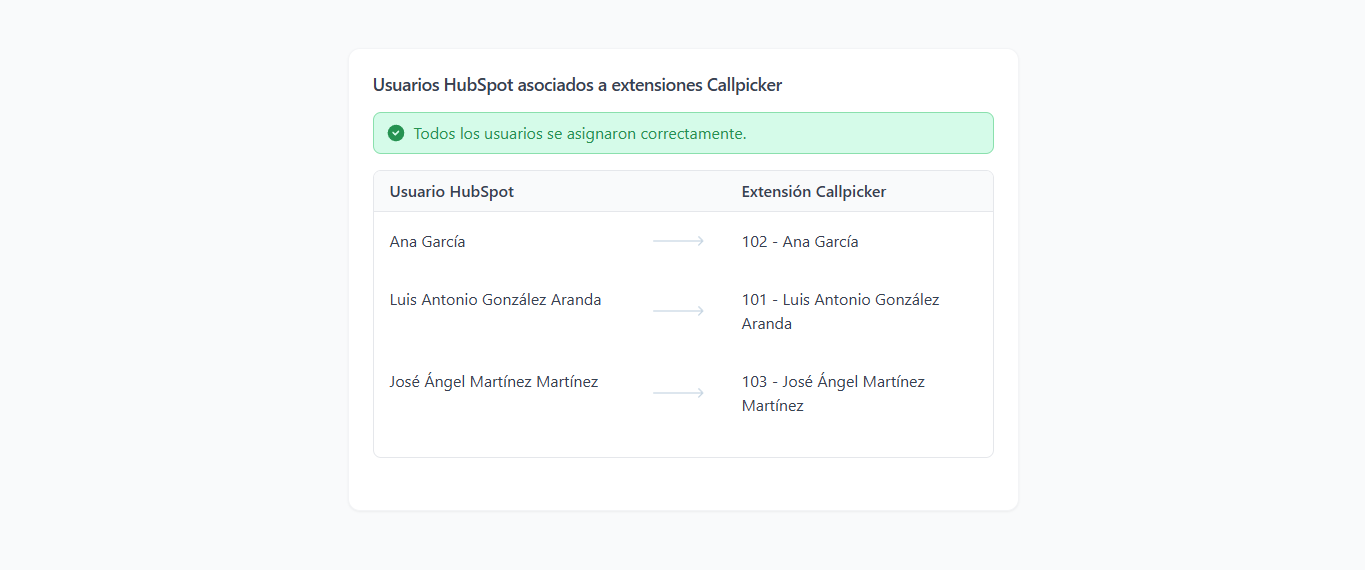This screenshot has height=570, width=1365.
Task: Click the word 'Callpicker' in the card title
Action: (x=745, y=85)
